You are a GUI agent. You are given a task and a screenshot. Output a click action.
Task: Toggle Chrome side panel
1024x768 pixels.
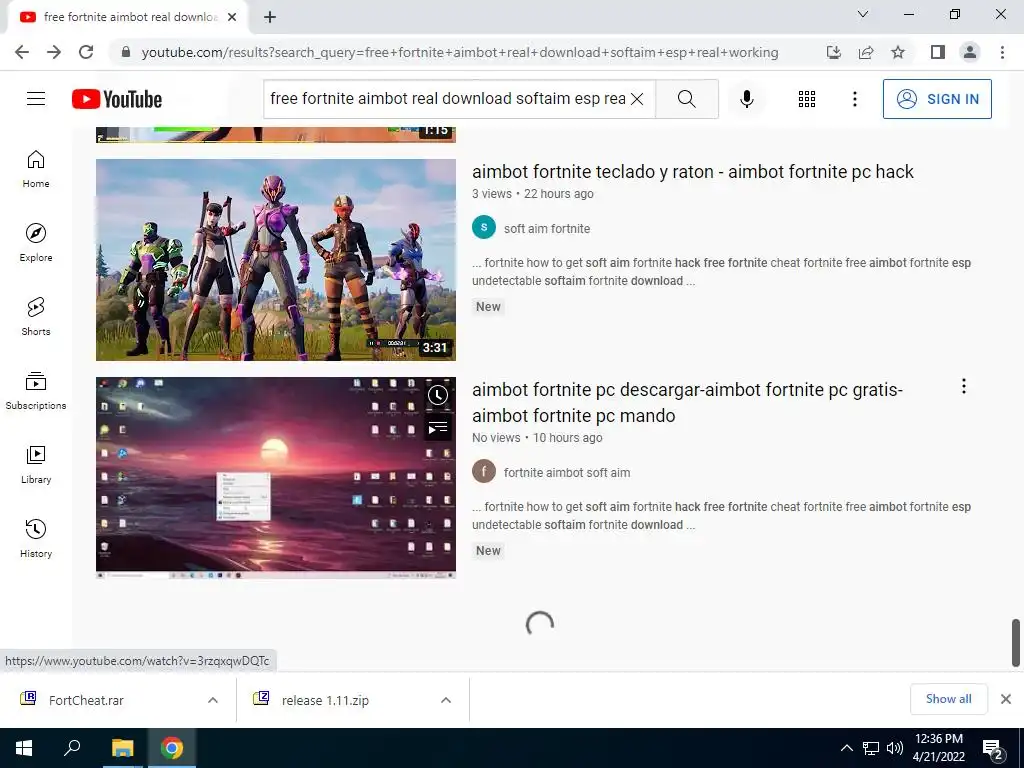pos(938,52)
